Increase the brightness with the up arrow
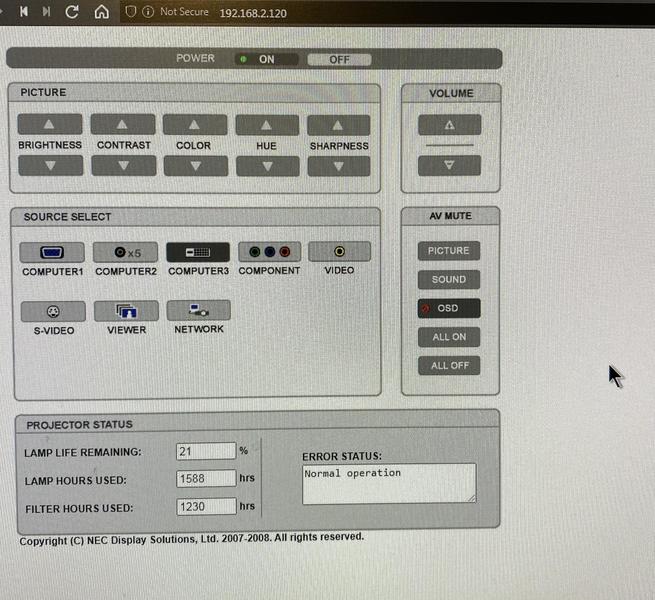This screenshot has height=600, width=655. [x=50, y=124]
